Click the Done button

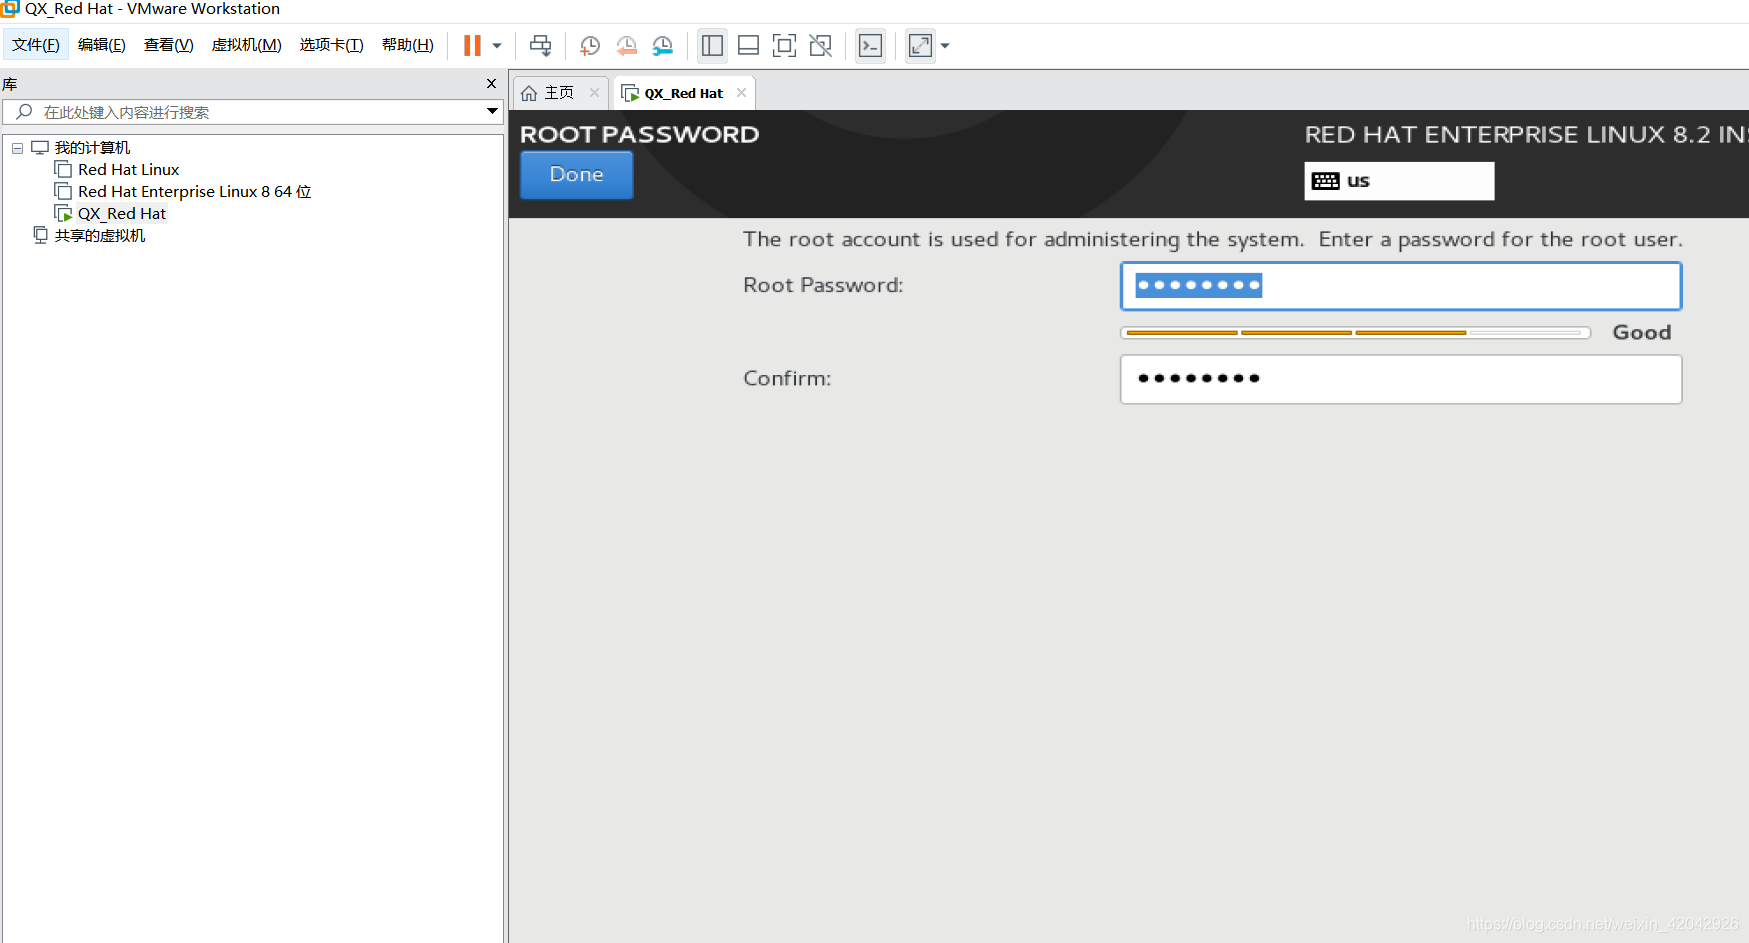pyautogui.click(x=577, y=175)
